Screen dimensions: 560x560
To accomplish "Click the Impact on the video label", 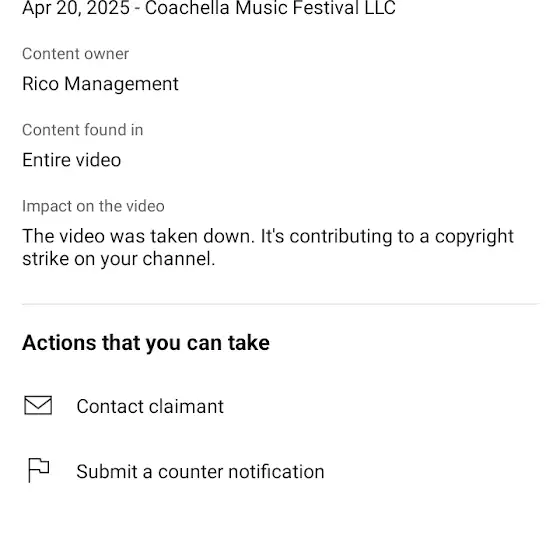I will (x=93, y=206).
